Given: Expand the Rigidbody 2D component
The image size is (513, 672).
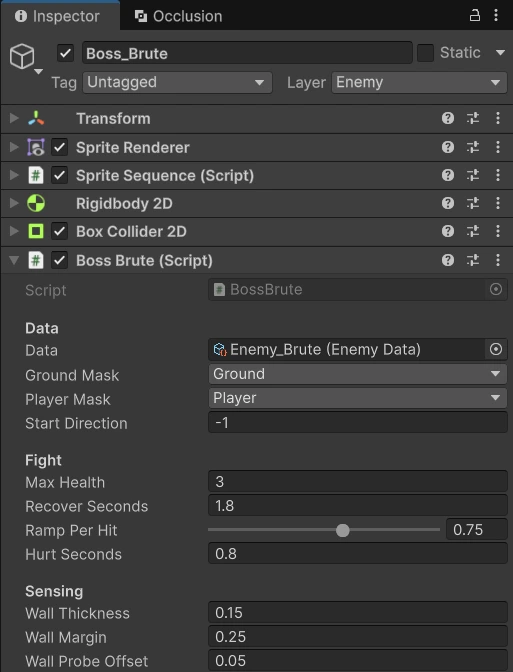Looking at the screenshot, I should 14,203.
